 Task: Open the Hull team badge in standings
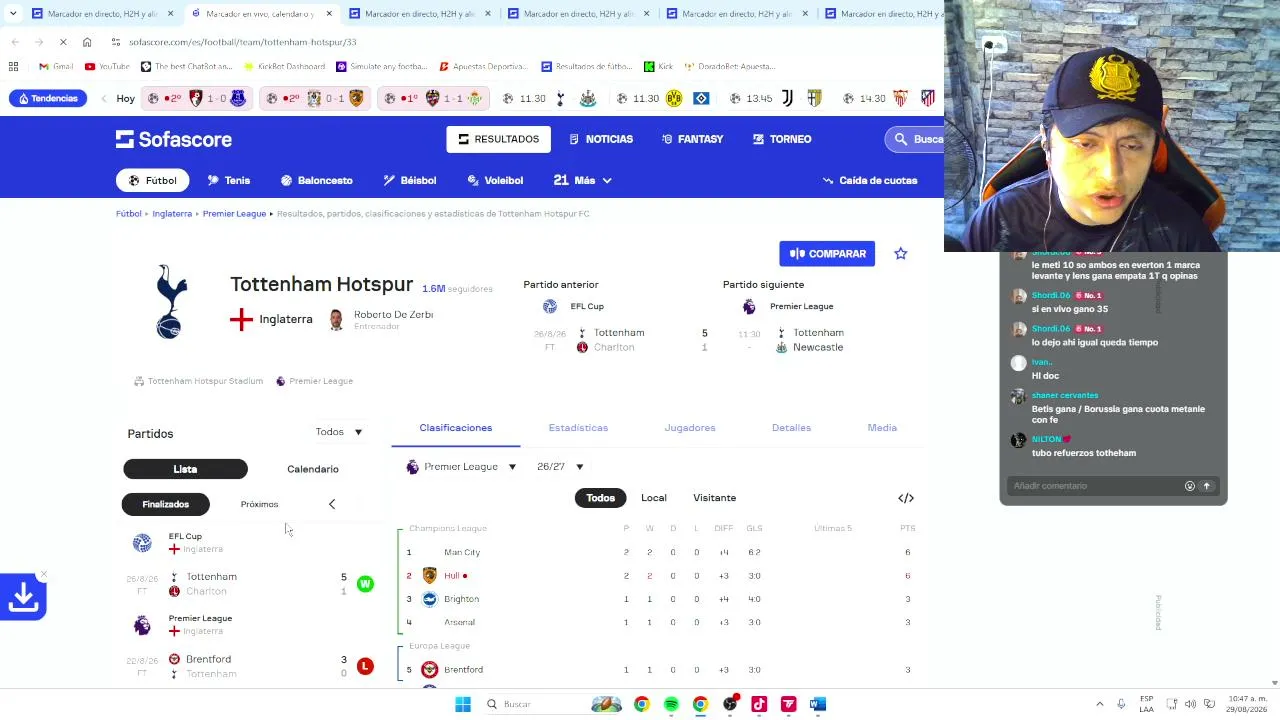tap(430, 576)
